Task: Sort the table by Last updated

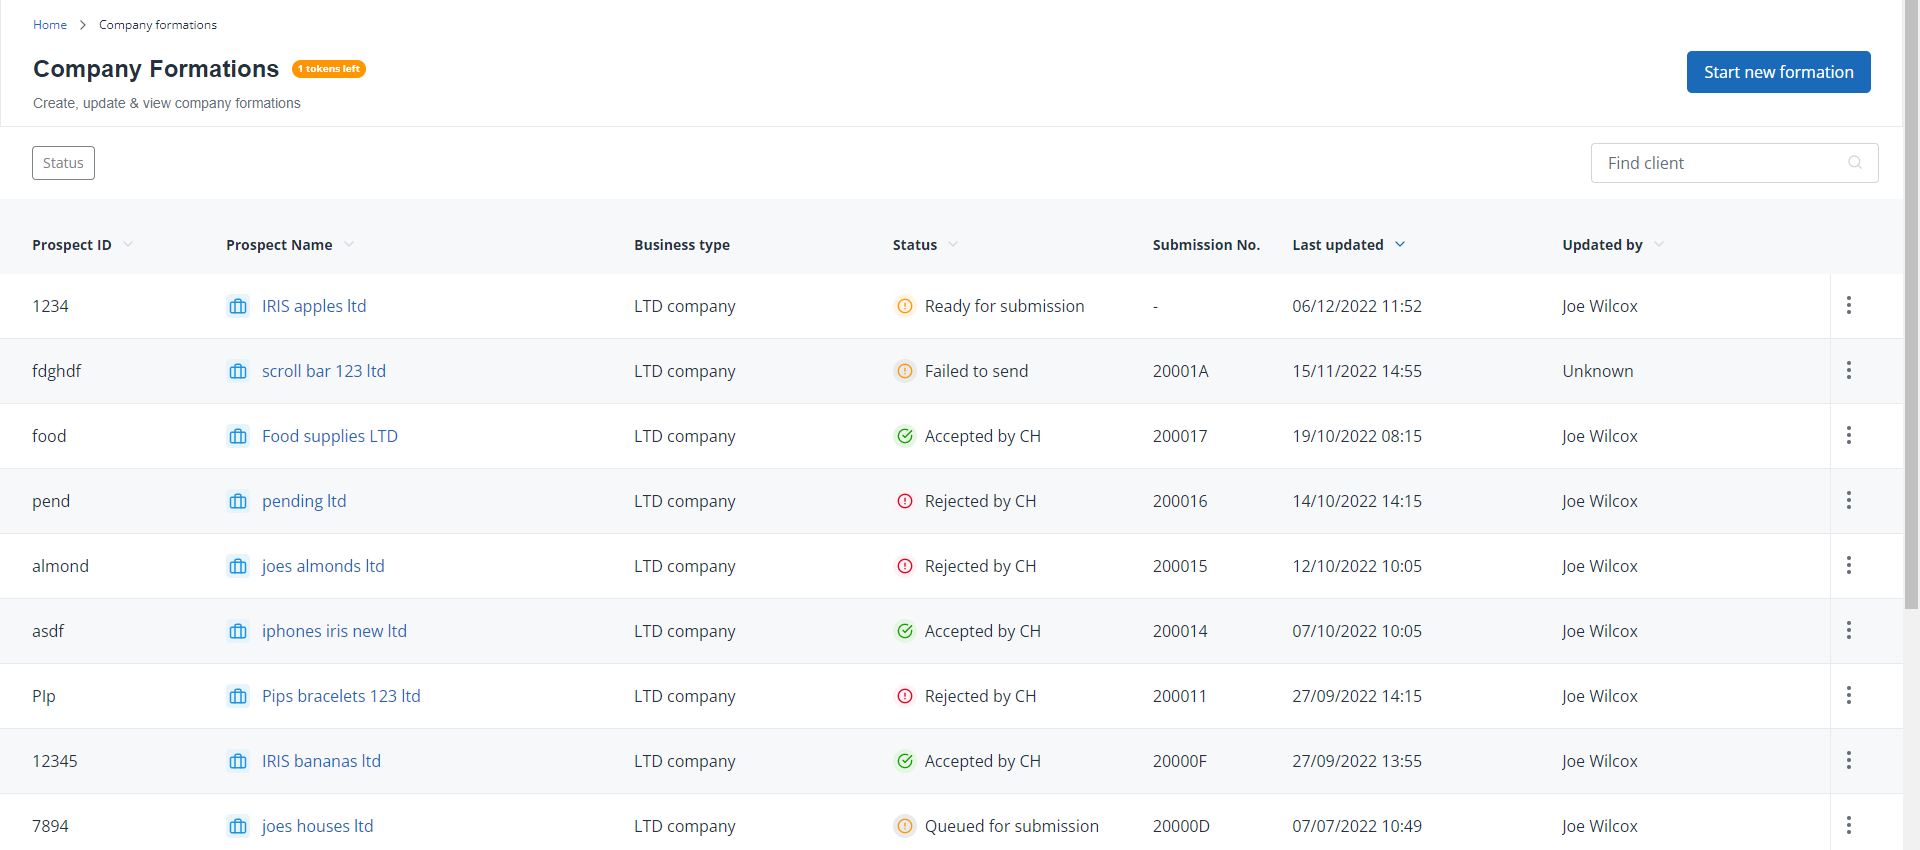Action: (x=1399, y=245)
